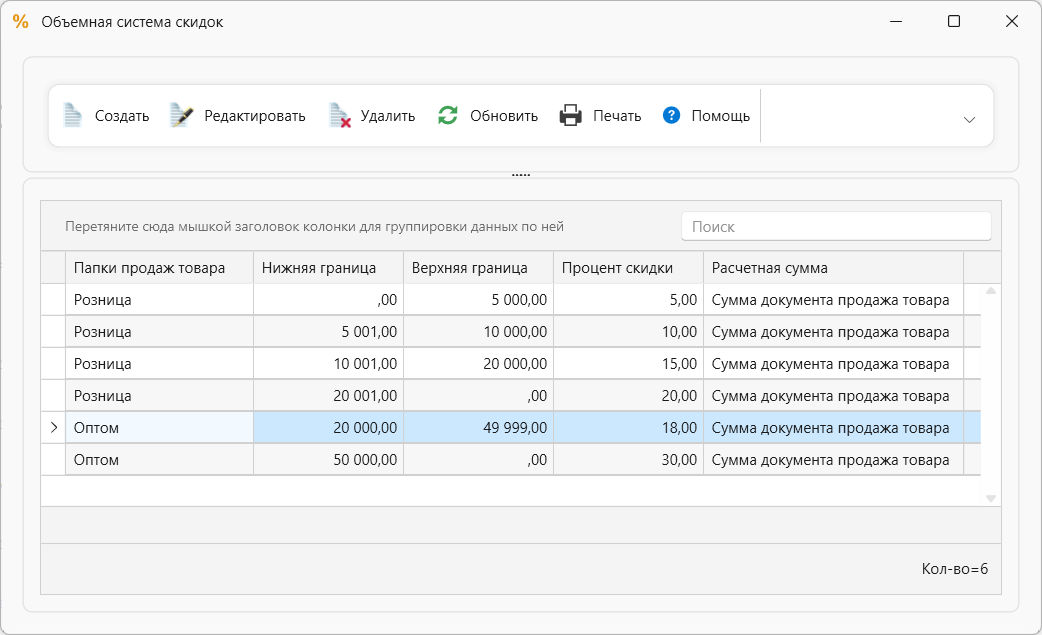Click the 20 000,00 lower bound cell
The height and width of the screenshot is (635, 1042).
click(x=328, y=428)
